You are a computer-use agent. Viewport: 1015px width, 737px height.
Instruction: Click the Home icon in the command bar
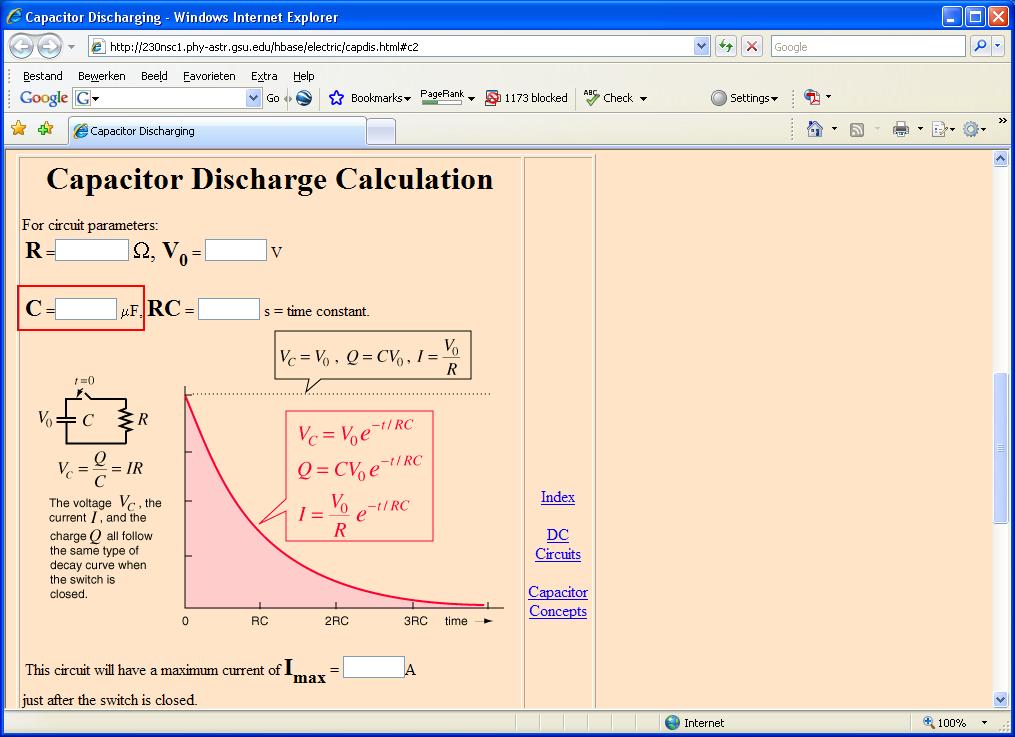pos(815,129)
